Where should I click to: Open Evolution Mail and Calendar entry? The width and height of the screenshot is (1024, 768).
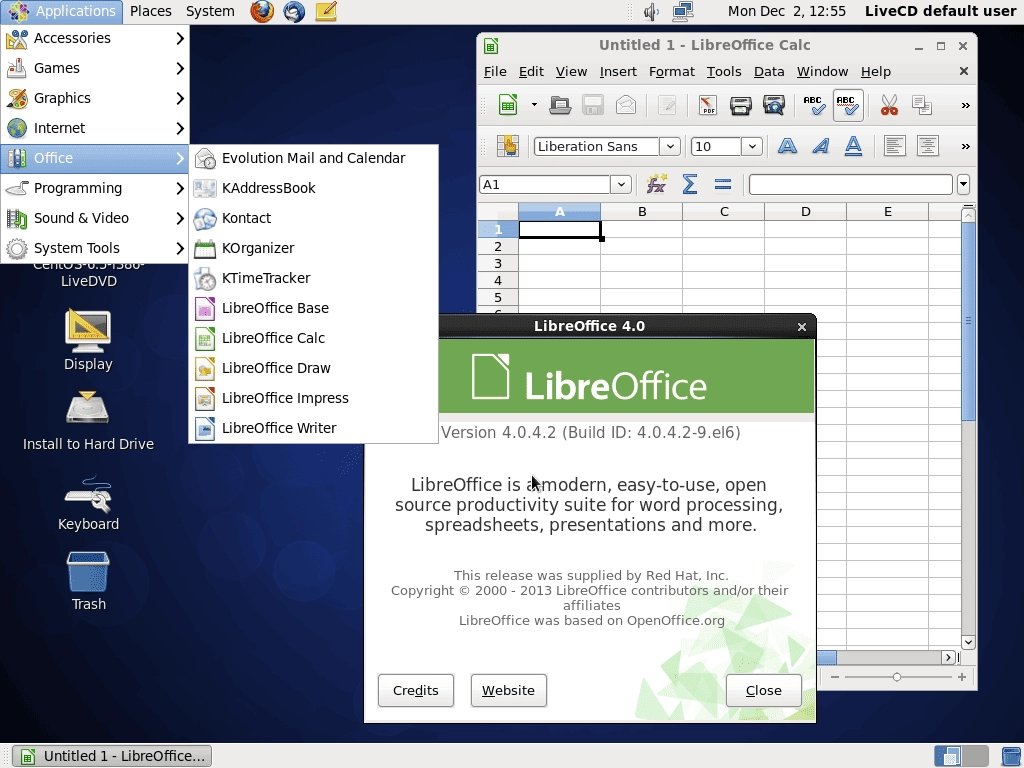[x=313, y=158]
